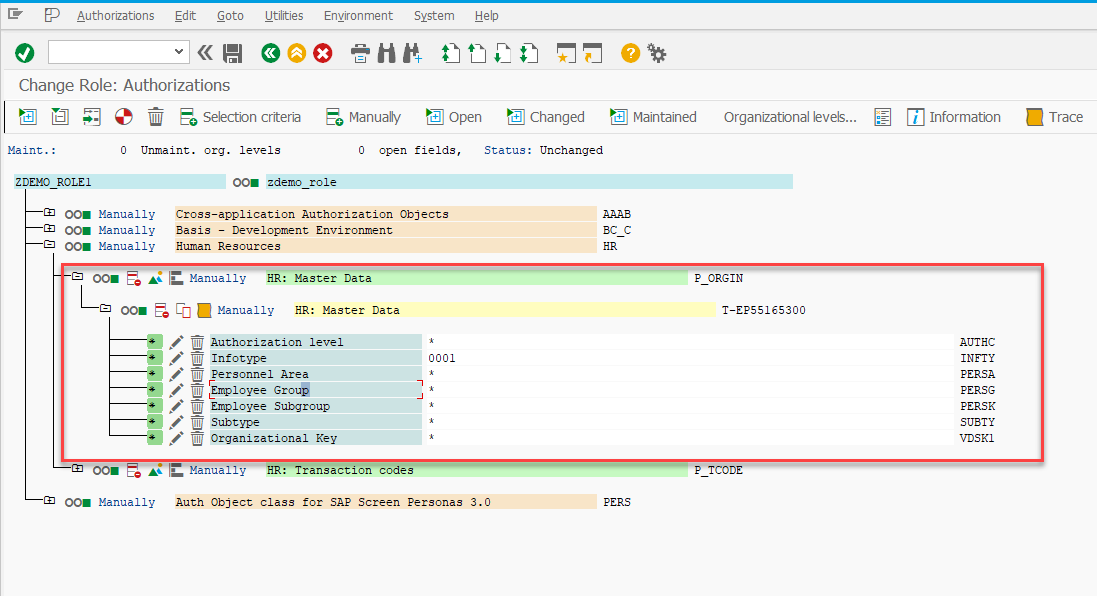Save the role with the diskette icon

232,53
